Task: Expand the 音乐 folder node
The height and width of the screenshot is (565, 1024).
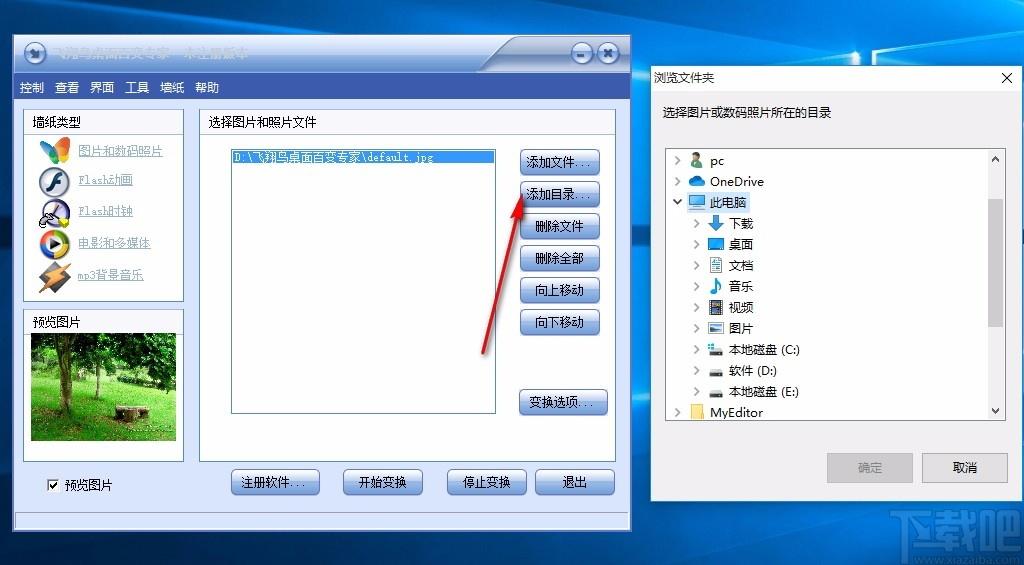Action: click(x=696, y=286)
